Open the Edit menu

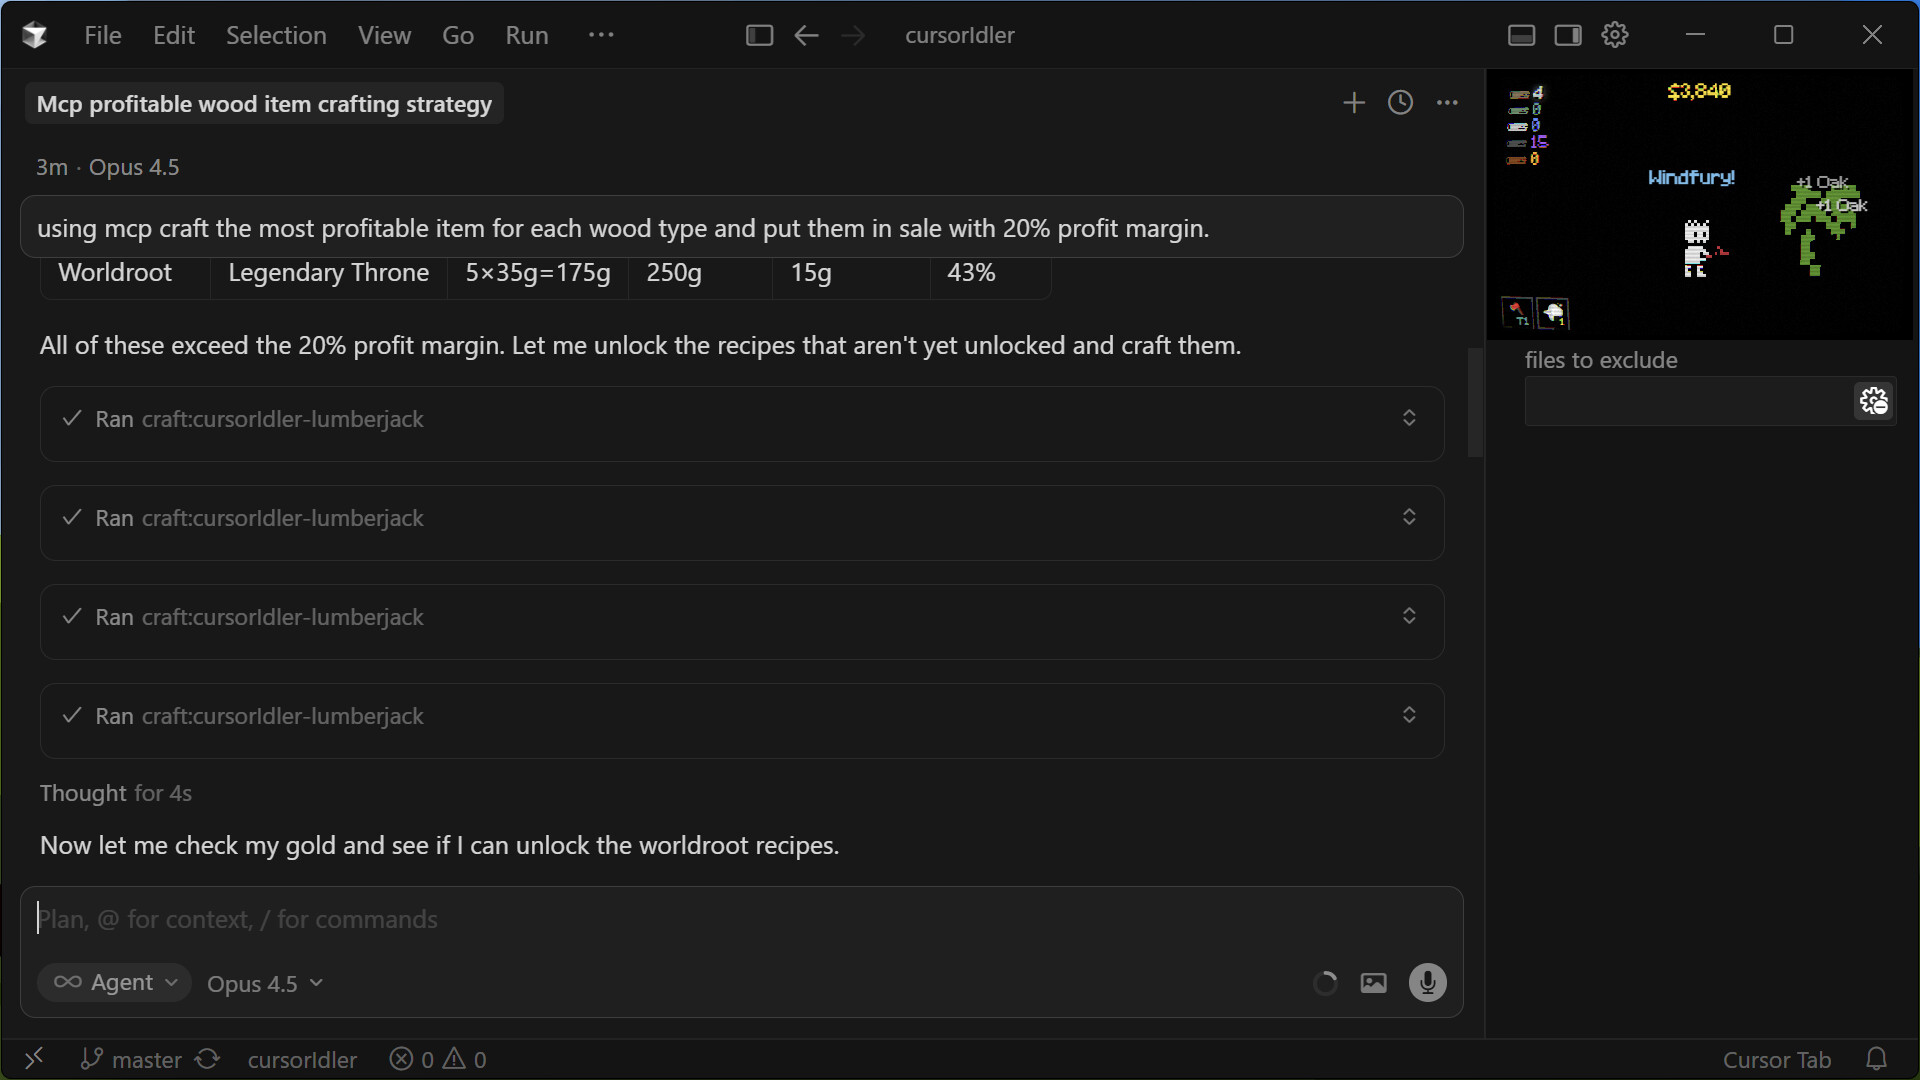coord(173,35)
